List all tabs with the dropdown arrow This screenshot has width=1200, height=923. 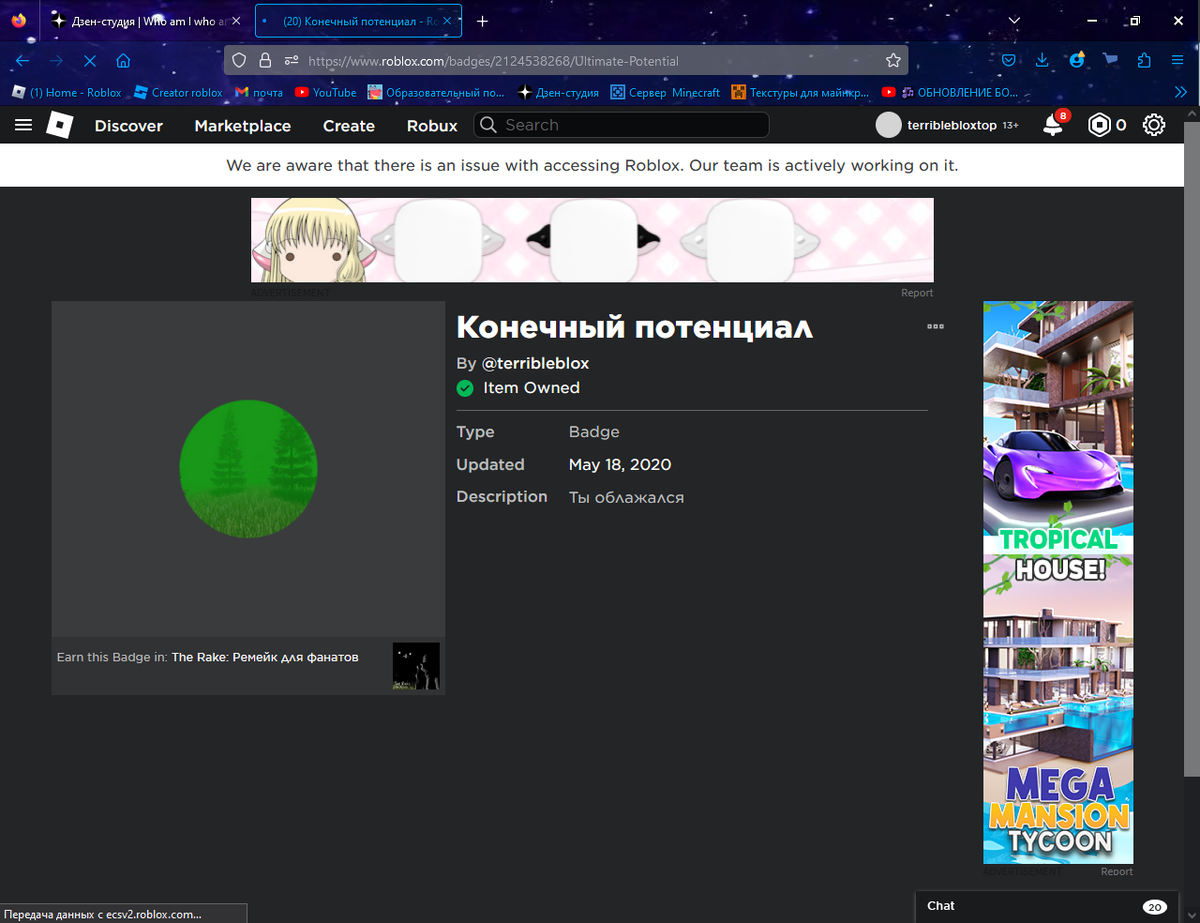pos(1015,21)
